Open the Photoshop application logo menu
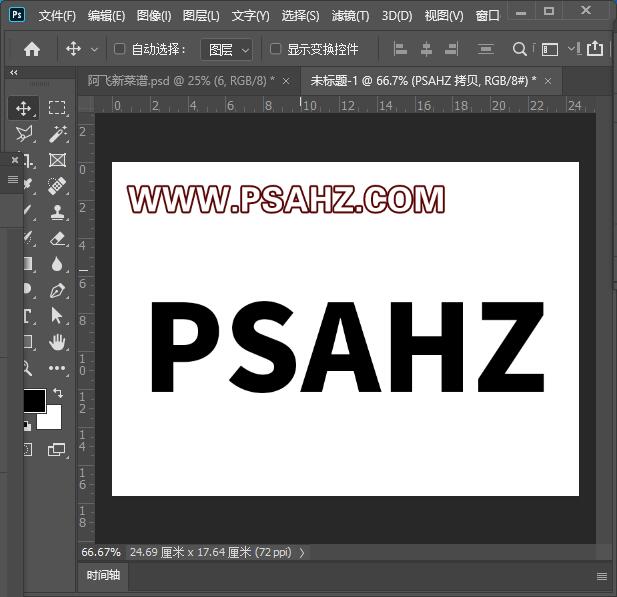This screenshot has height=597, width=617. tap(17, 15)
